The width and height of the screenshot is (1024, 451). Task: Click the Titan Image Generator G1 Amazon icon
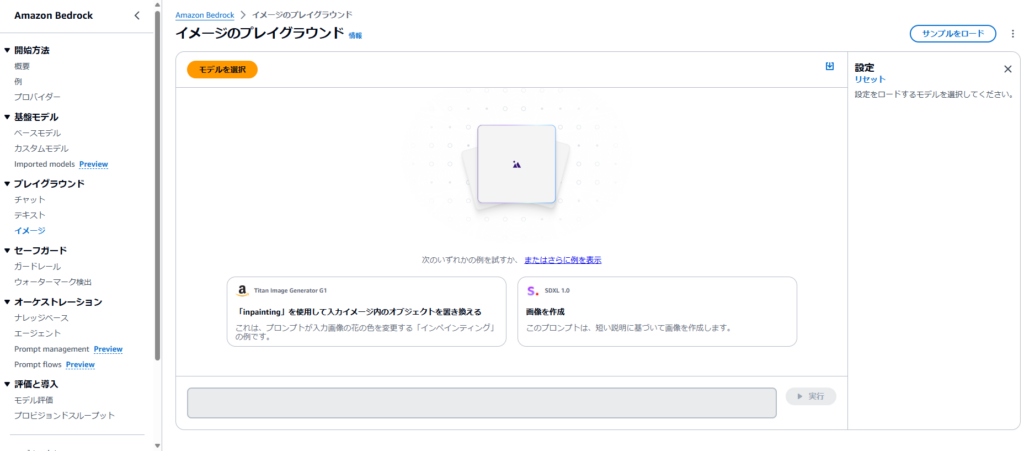click(x=242, y=290)
